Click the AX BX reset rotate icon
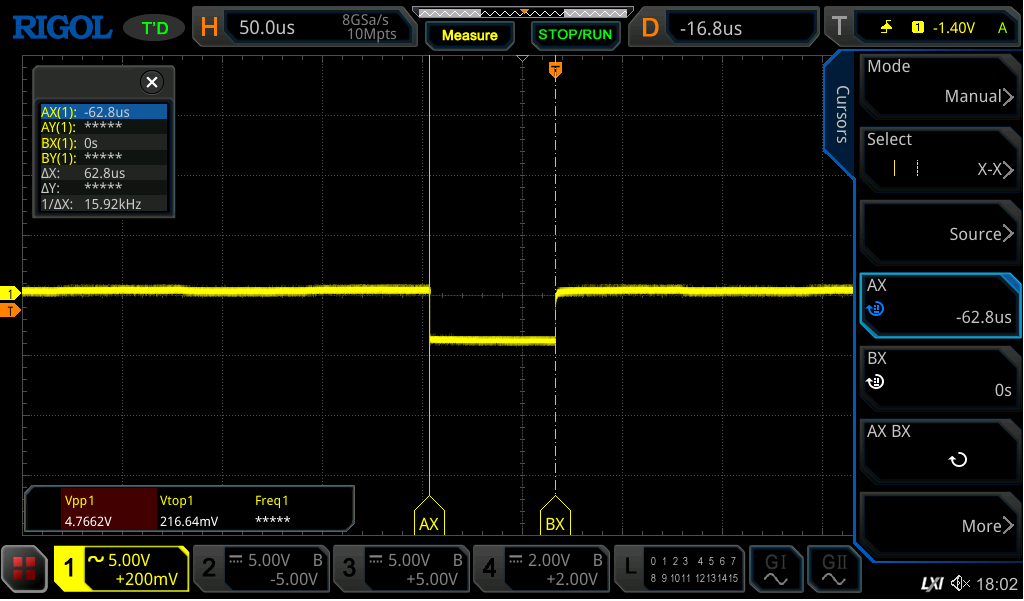 pyautogui.click(x=957, y=460)
